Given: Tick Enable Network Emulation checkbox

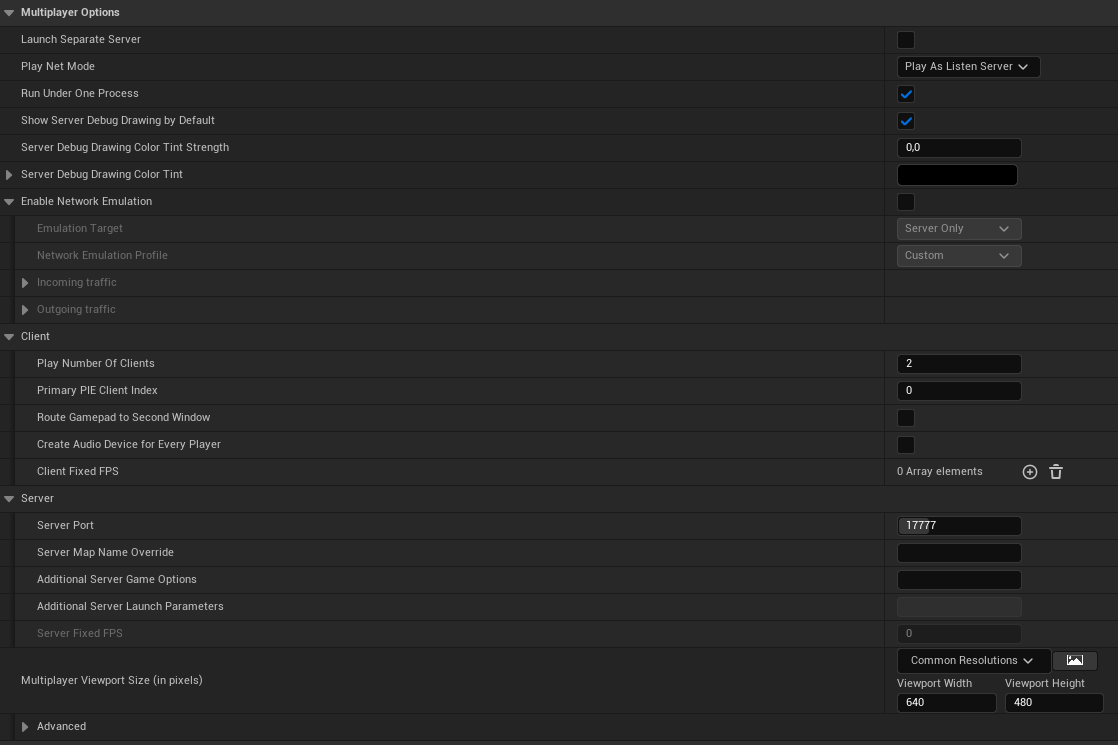Looking at the screenshot, I should coord(906,202).
